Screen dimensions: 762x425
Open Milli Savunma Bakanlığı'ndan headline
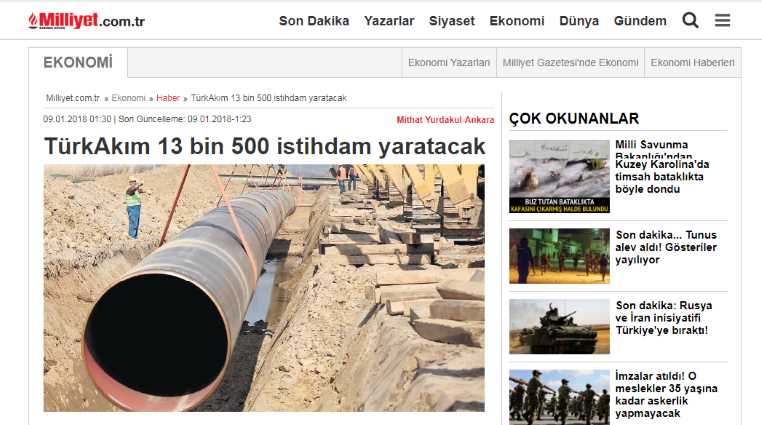coord(653,150)
